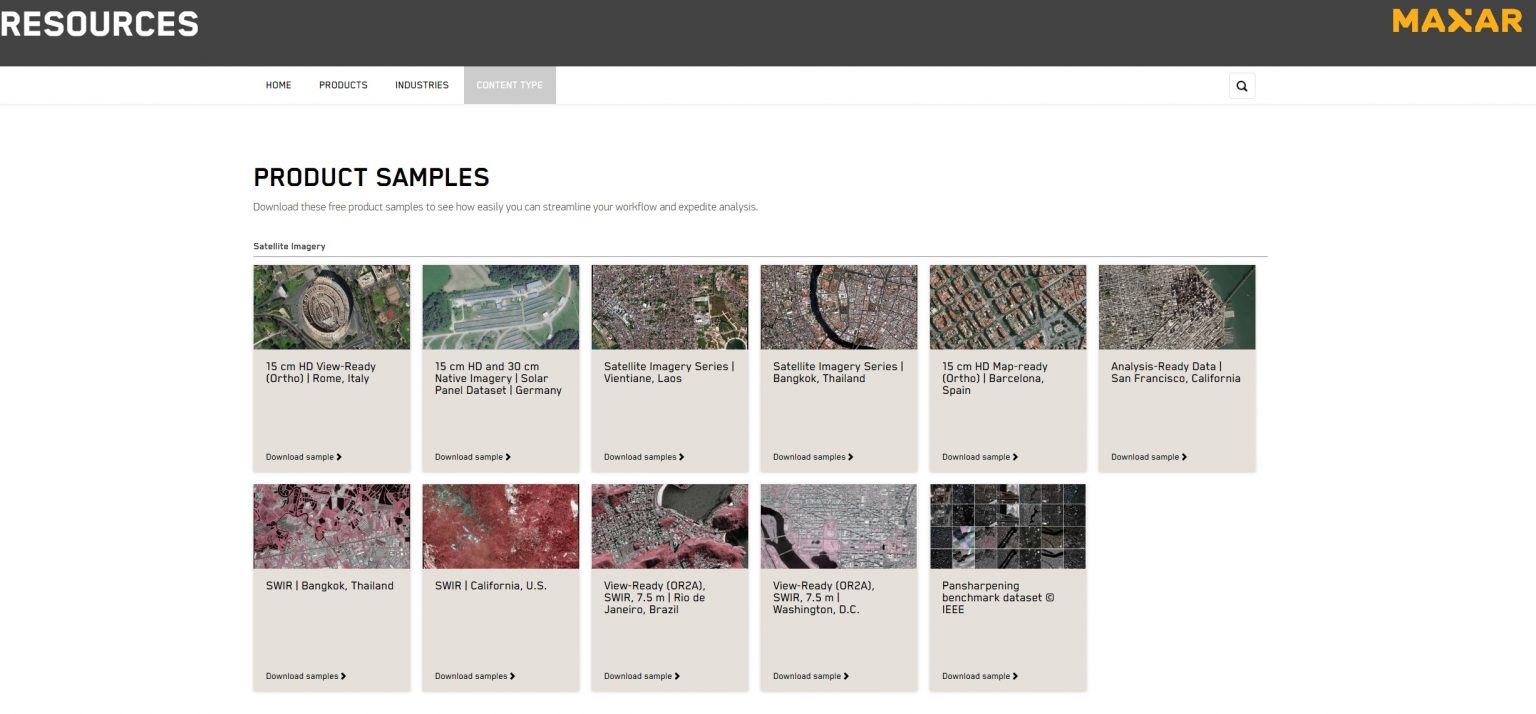The width and height of the screenshot is (1536, 714).
Task: Download samples for Vientiane, Laos
Action: tap(643, 457)
